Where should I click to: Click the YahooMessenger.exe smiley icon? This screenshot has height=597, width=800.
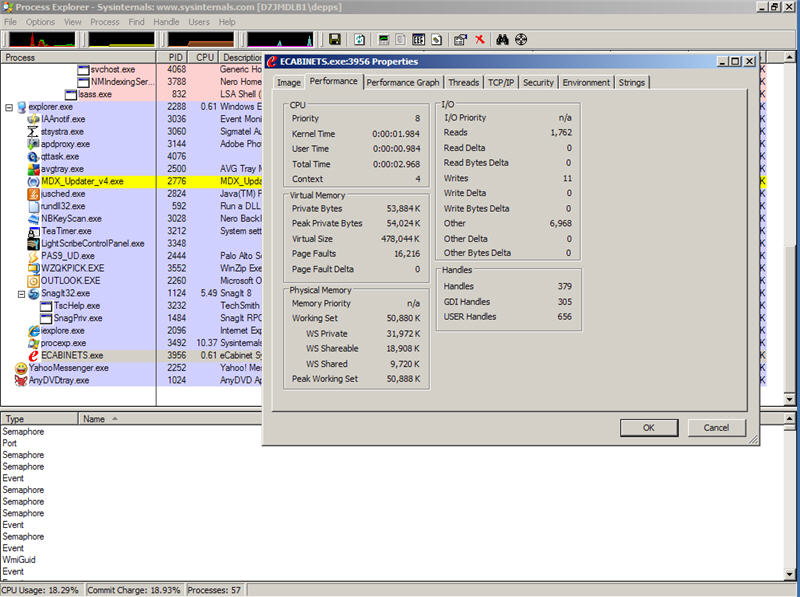21,368
